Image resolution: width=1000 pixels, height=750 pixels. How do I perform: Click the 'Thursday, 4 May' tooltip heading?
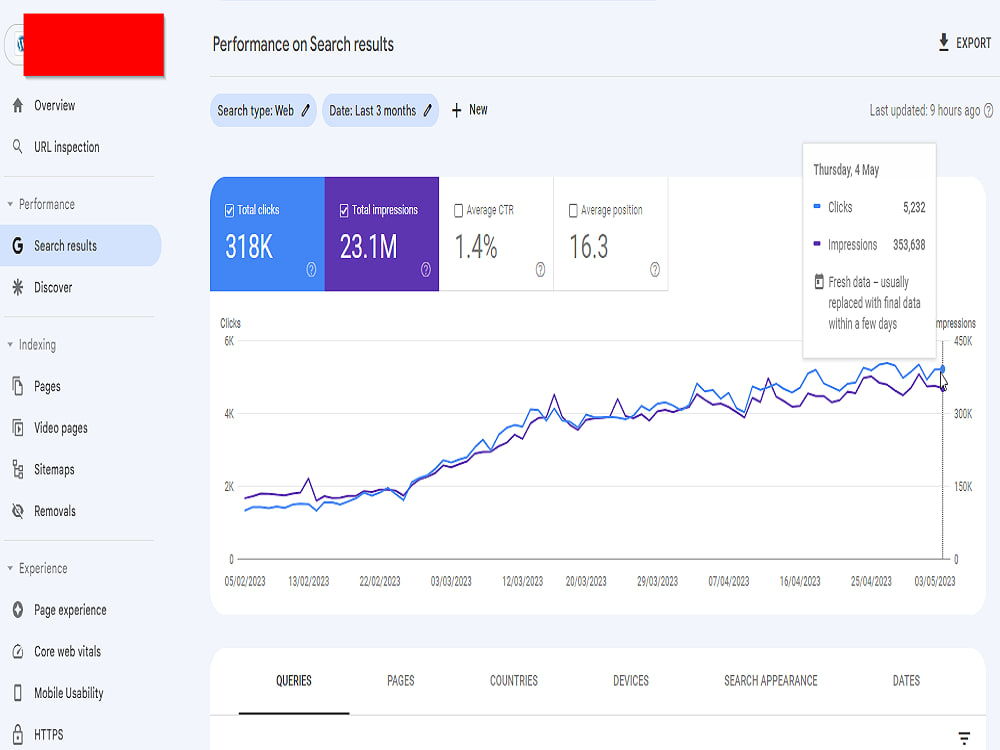coord(846,170)
